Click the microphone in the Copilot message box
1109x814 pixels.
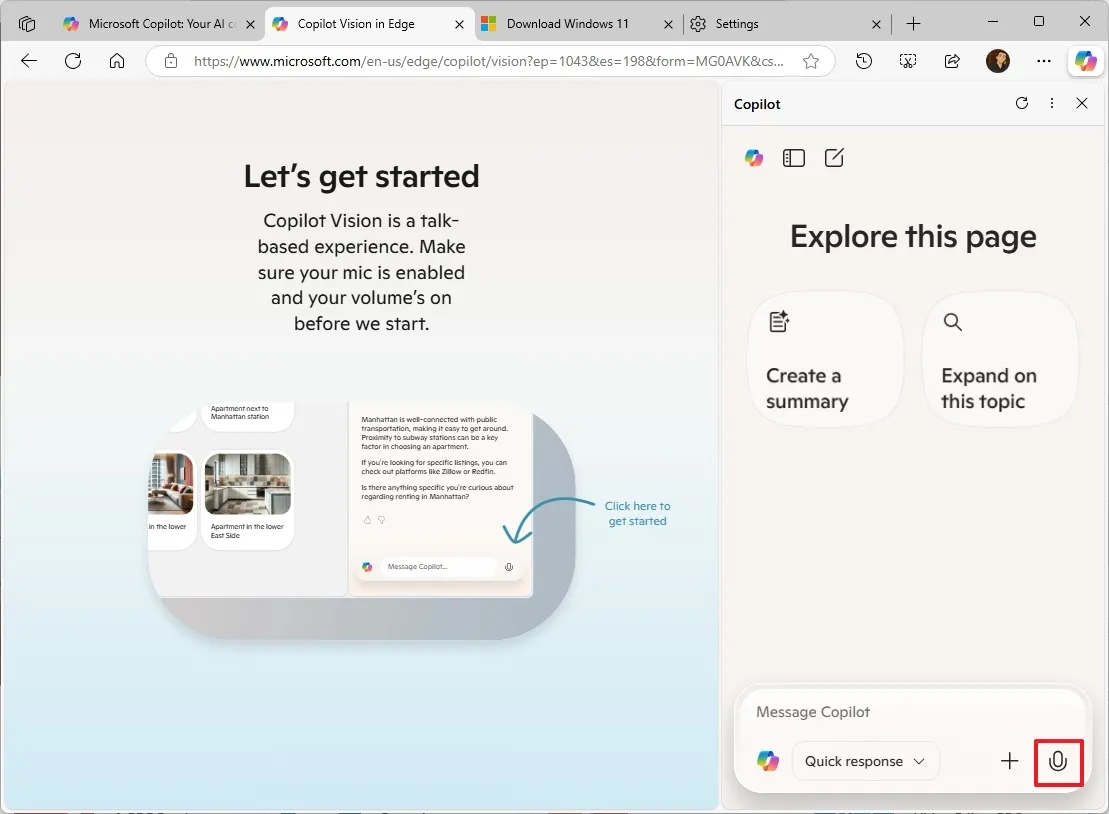coord(1058,762)
